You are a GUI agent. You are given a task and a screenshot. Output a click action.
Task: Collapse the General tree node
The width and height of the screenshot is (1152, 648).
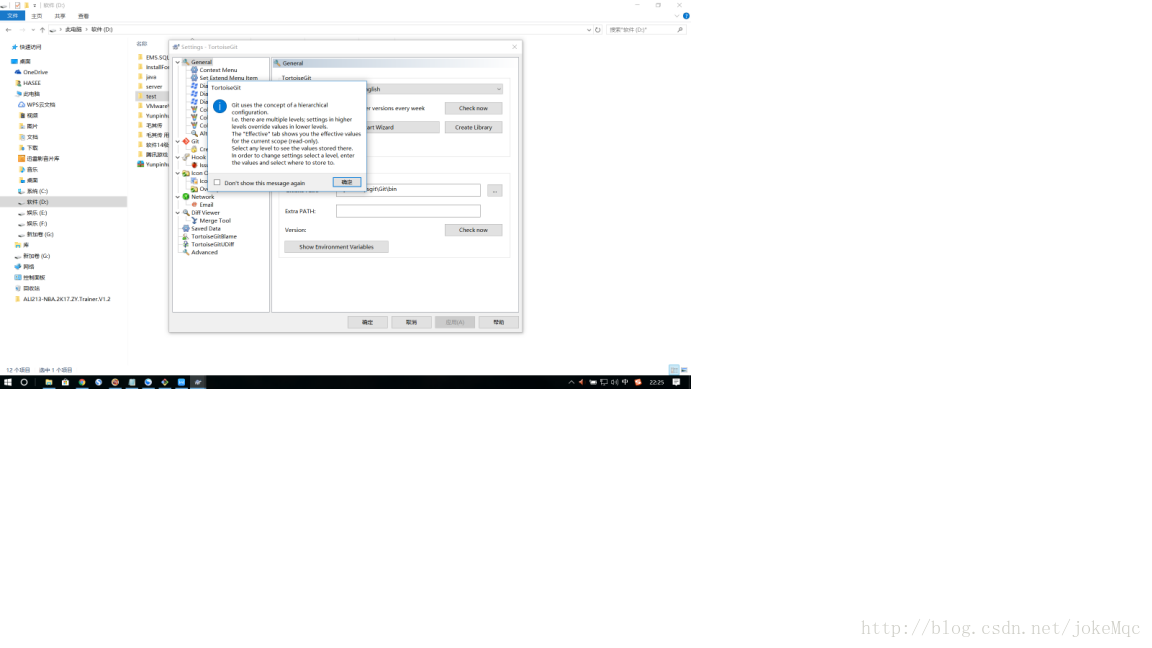178,62
